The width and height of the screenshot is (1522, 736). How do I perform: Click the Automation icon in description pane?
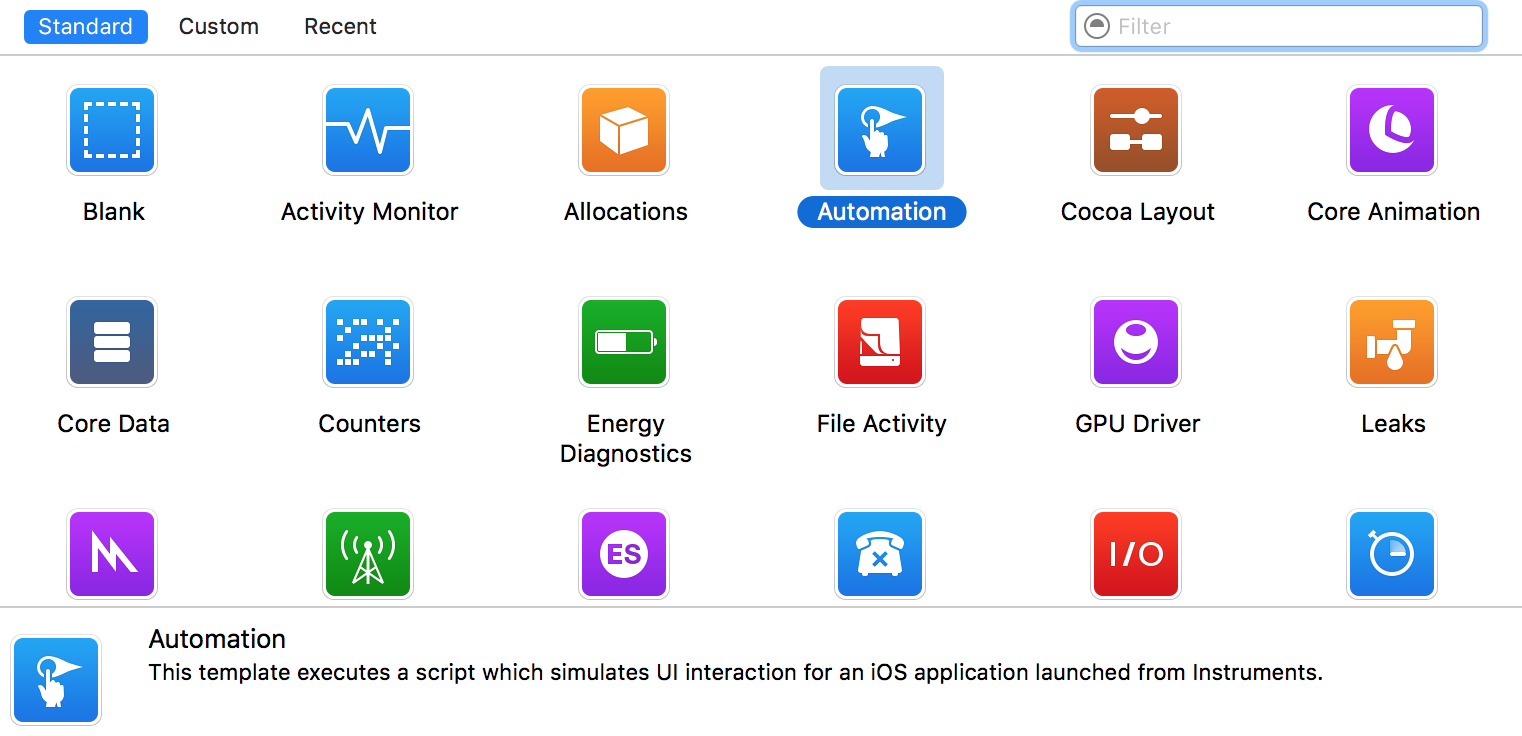pyautogui.click(x=56, y=680)
